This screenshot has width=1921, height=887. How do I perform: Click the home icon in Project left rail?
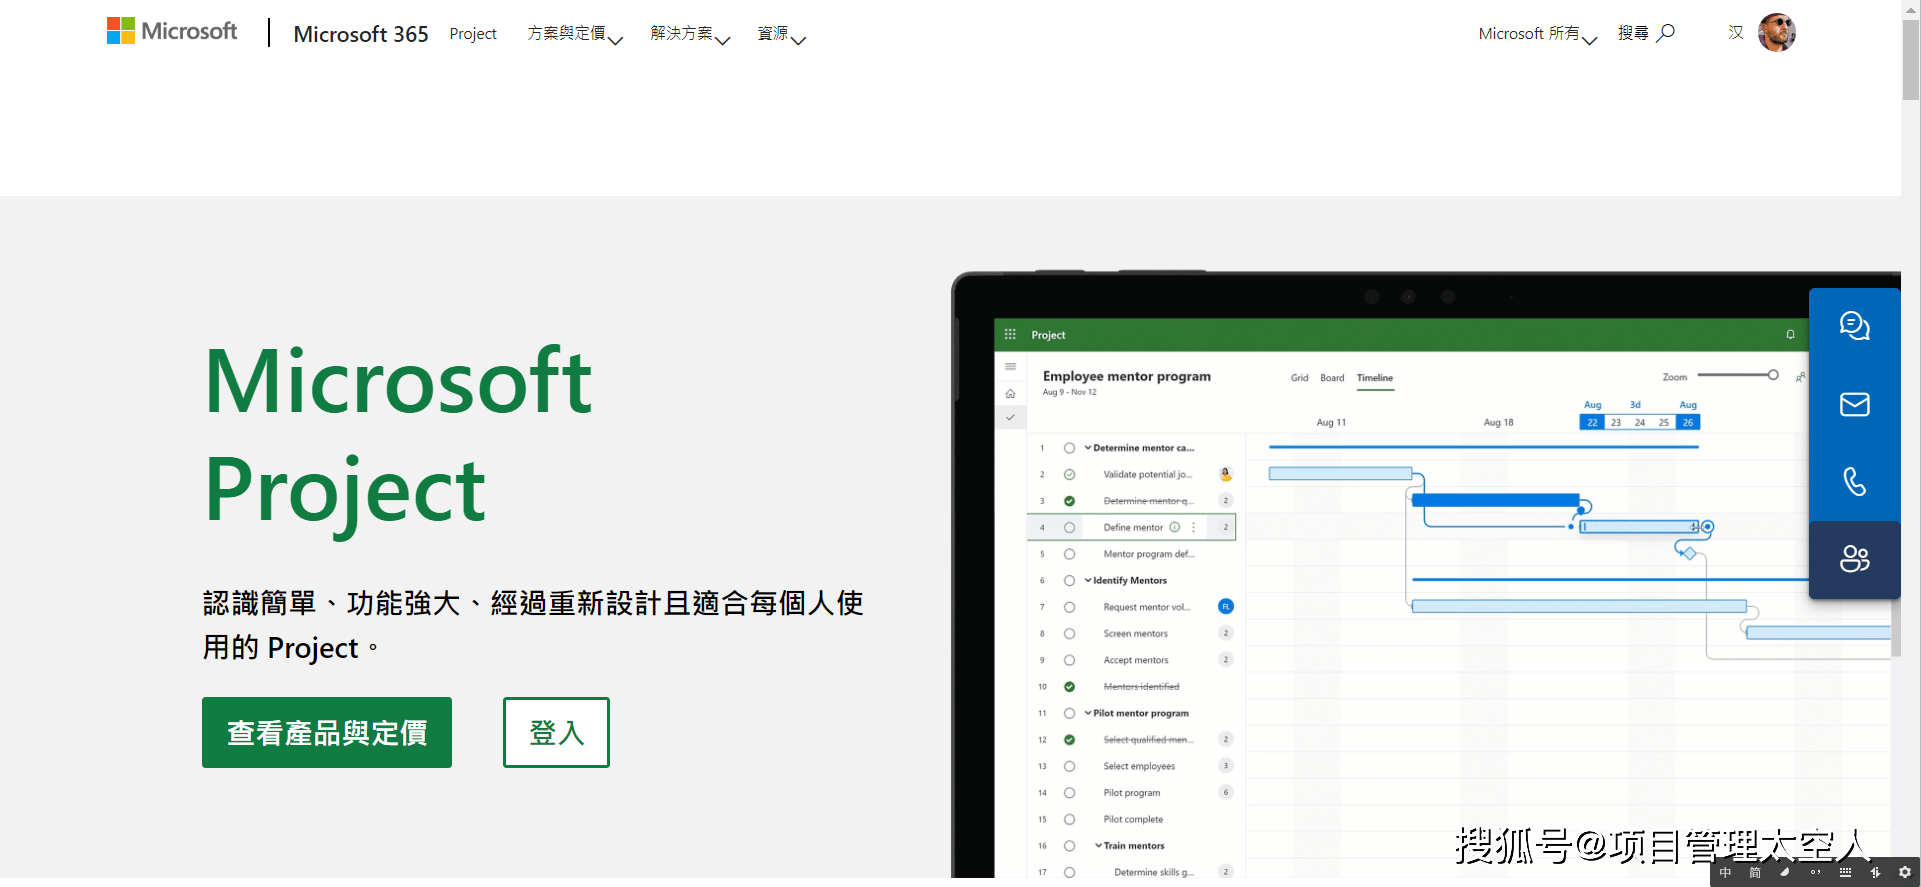point(1010,393)
